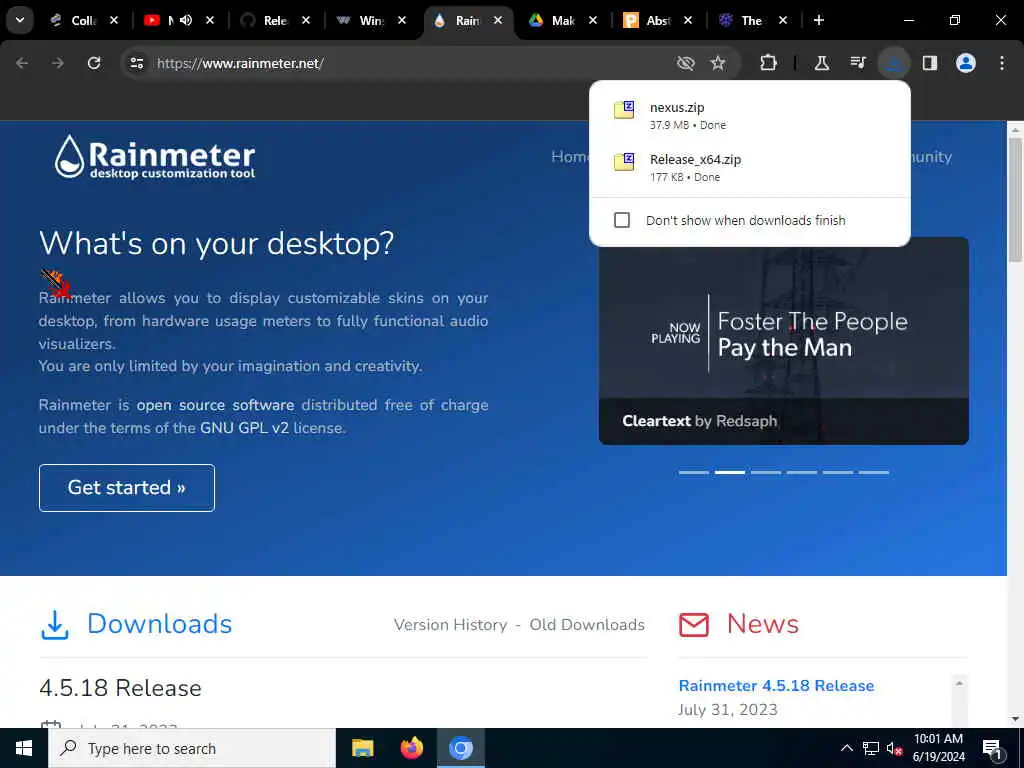Screen dimensions: 1024x768
Task: Open the media controls icon
Action: point(857,63)
